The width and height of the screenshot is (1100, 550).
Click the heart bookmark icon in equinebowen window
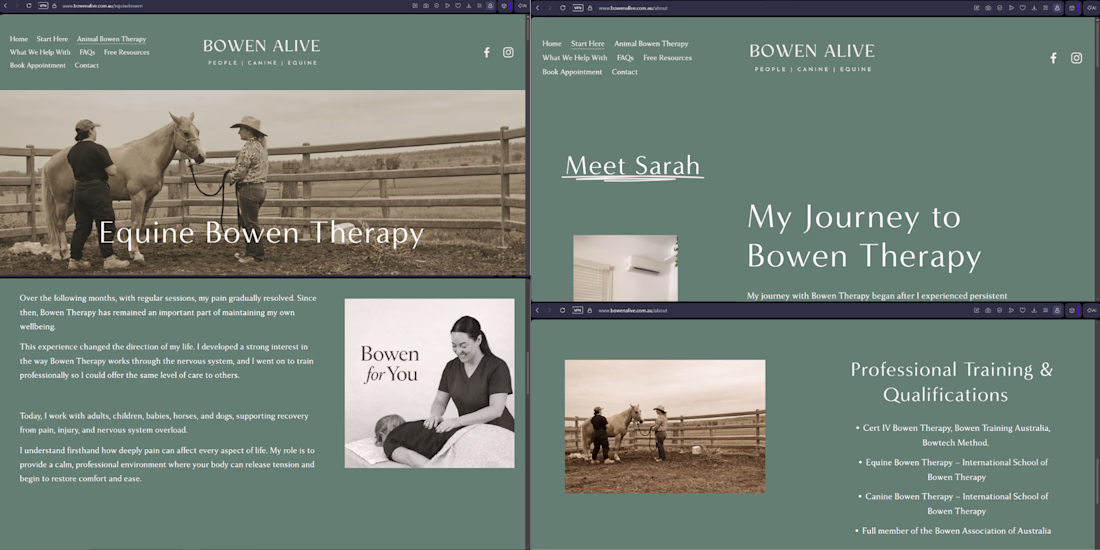458,6
